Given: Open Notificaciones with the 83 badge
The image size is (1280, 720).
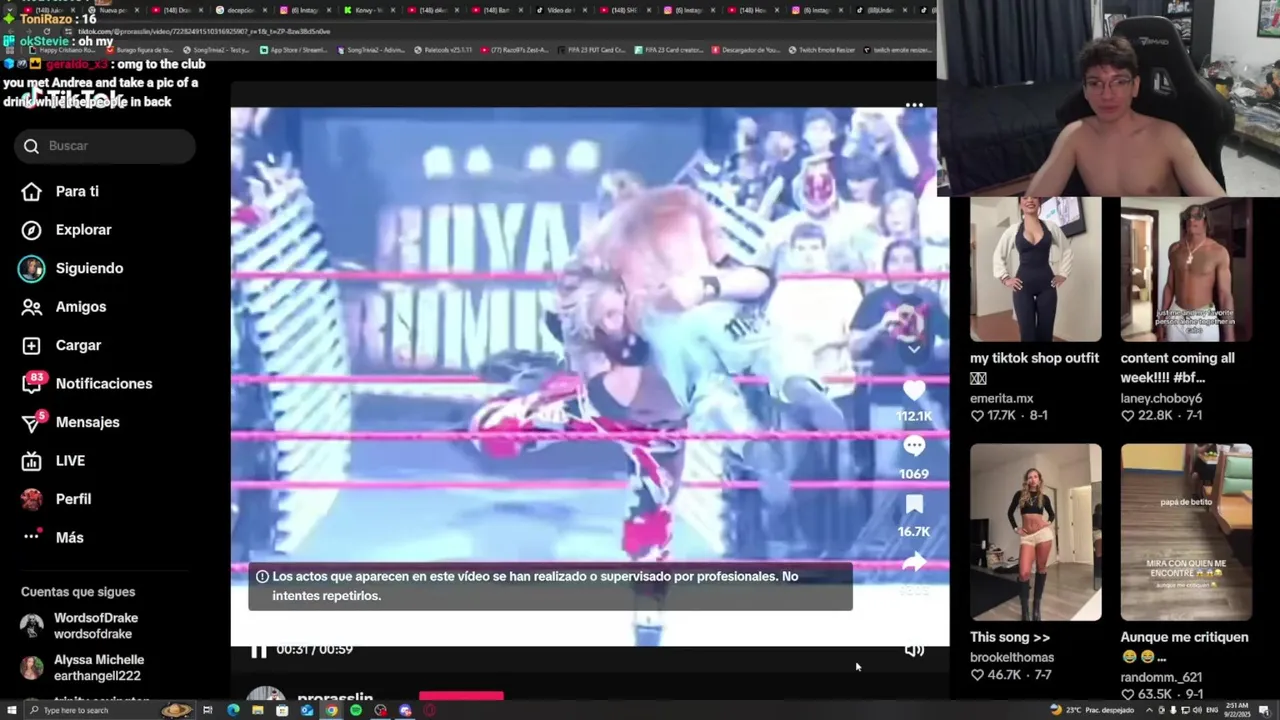Looking at the screenshot, I should tap(86, 383).
